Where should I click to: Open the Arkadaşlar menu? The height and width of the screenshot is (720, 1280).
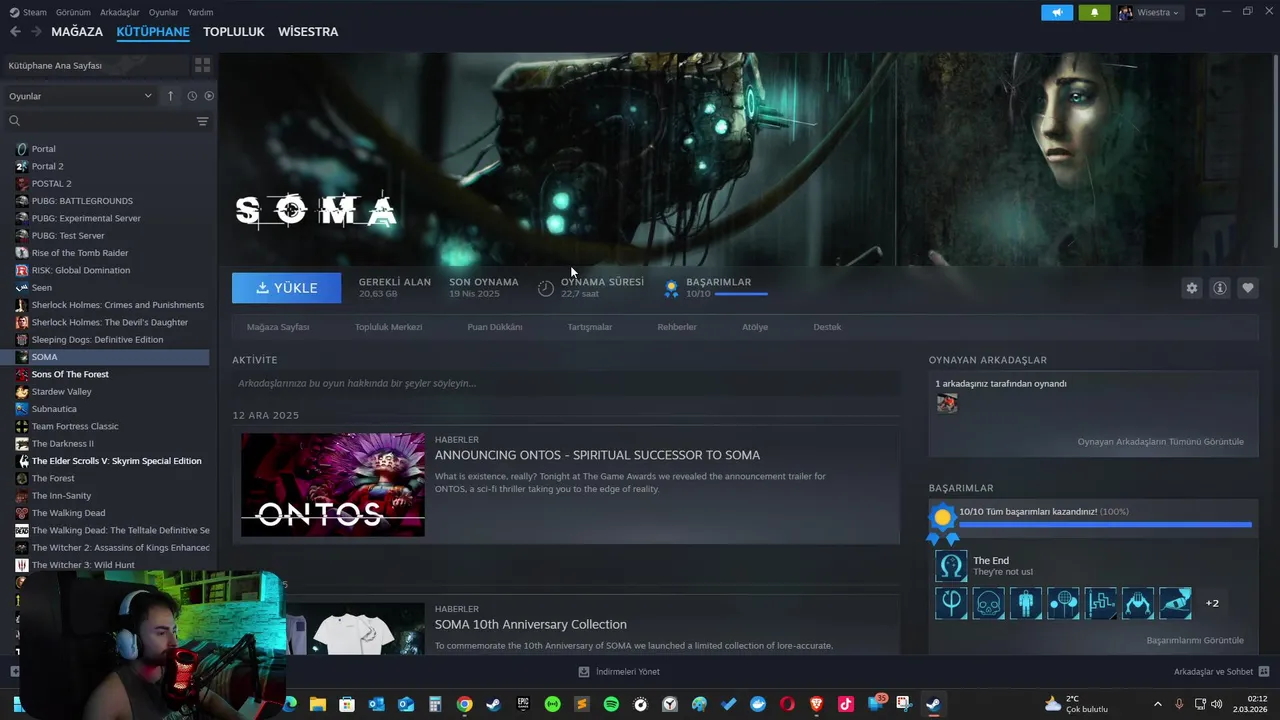click(x=120, y=12)
